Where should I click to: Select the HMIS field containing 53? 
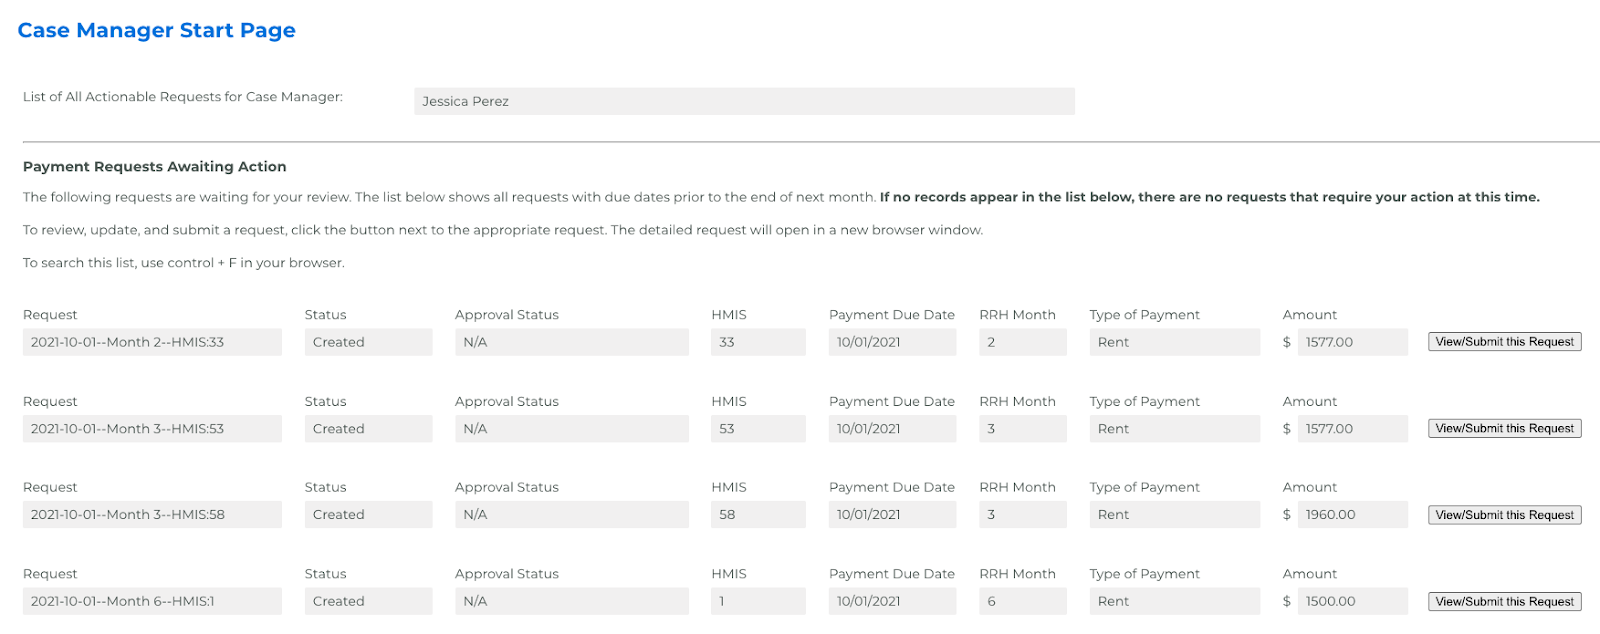758,428
